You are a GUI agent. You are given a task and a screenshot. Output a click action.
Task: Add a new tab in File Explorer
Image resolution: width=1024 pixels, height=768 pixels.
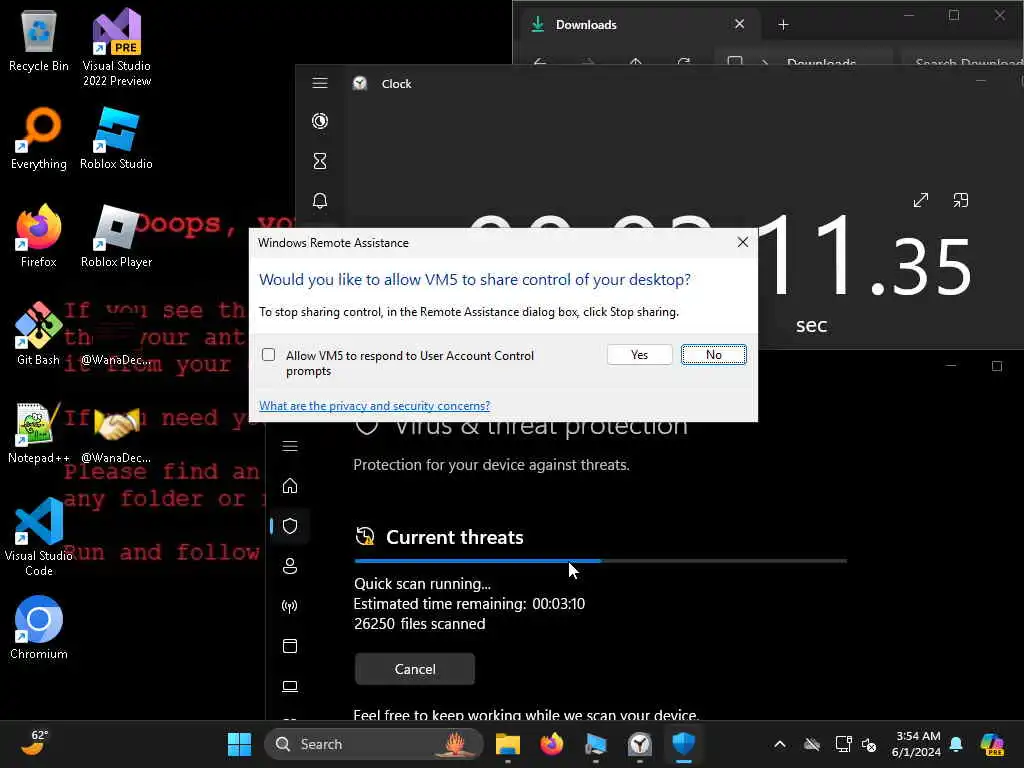(784, 25)
